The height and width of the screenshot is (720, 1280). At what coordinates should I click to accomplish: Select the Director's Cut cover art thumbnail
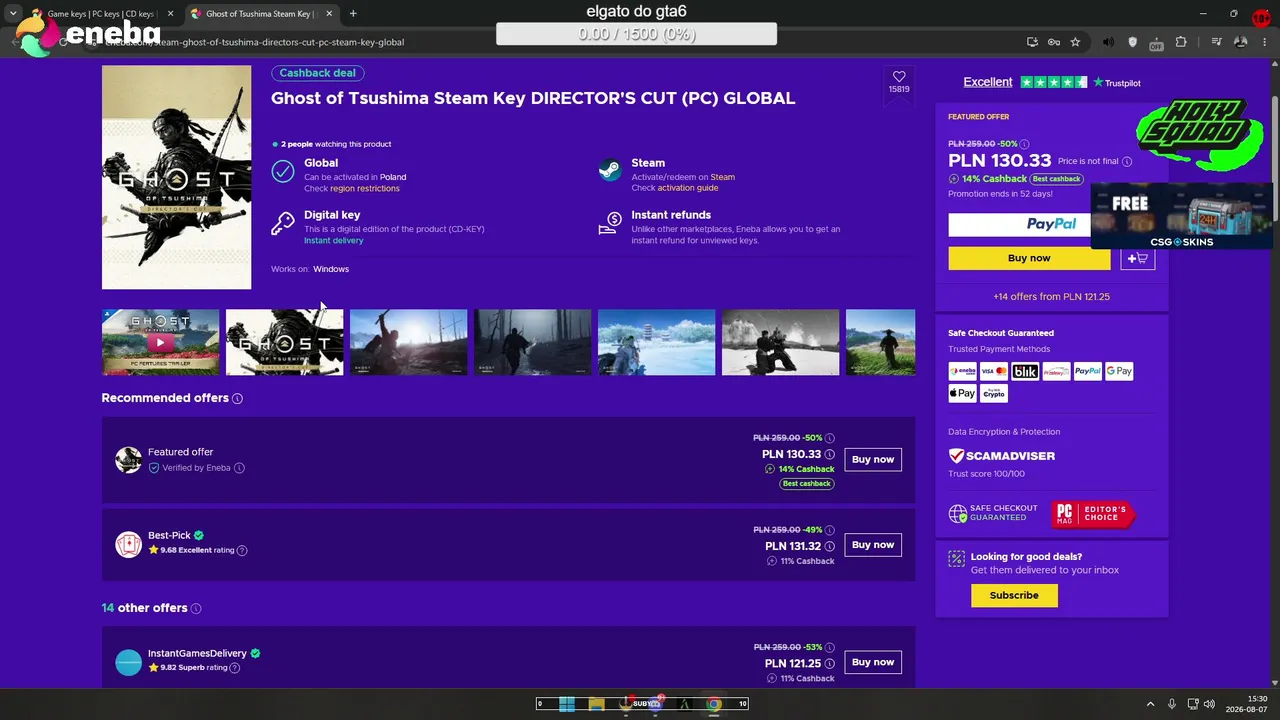coord(284,342)
